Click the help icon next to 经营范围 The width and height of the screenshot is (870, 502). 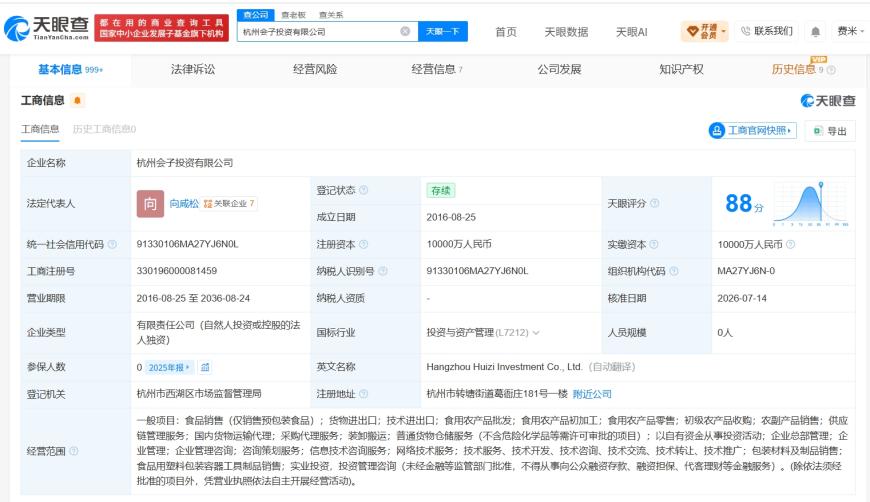[74, 451]
